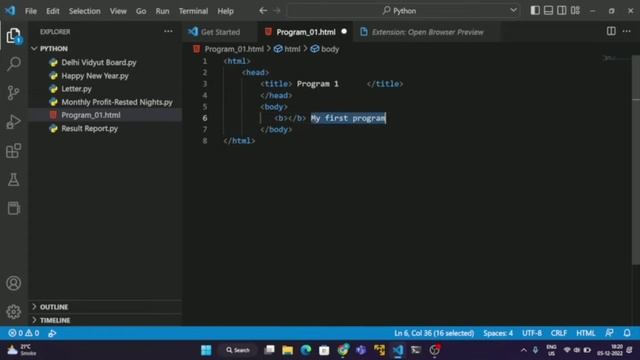Image resolution: width=640 pixels, height=360 pixels.
Task: Click the feedback icon in the status bar
Action: 609,333
